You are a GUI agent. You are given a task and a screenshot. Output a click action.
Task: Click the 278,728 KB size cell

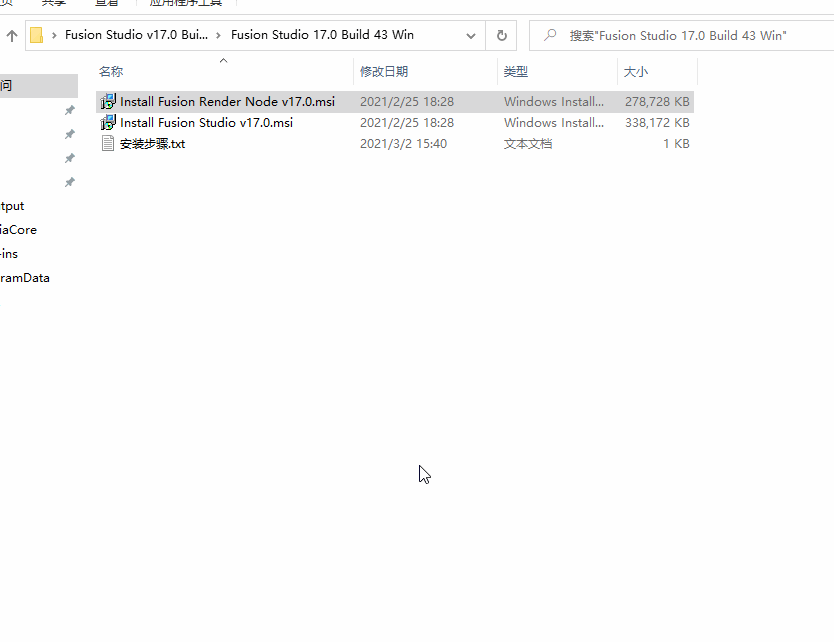tap(657, 102)
